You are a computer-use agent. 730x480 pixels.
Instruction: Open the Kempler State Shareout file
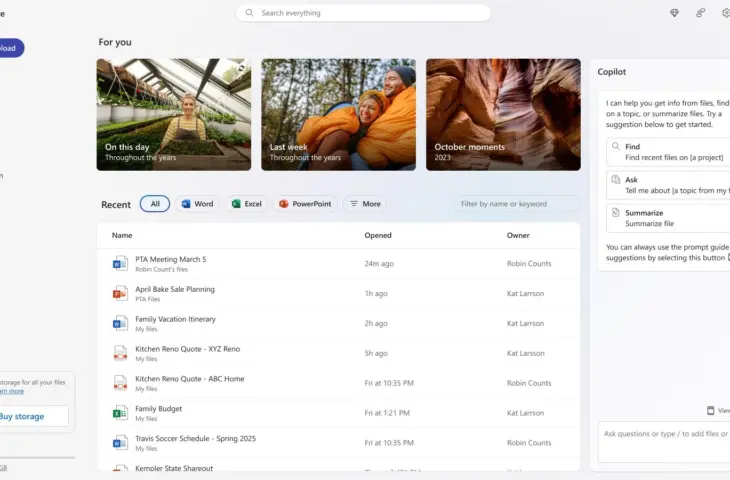(174, 468)
